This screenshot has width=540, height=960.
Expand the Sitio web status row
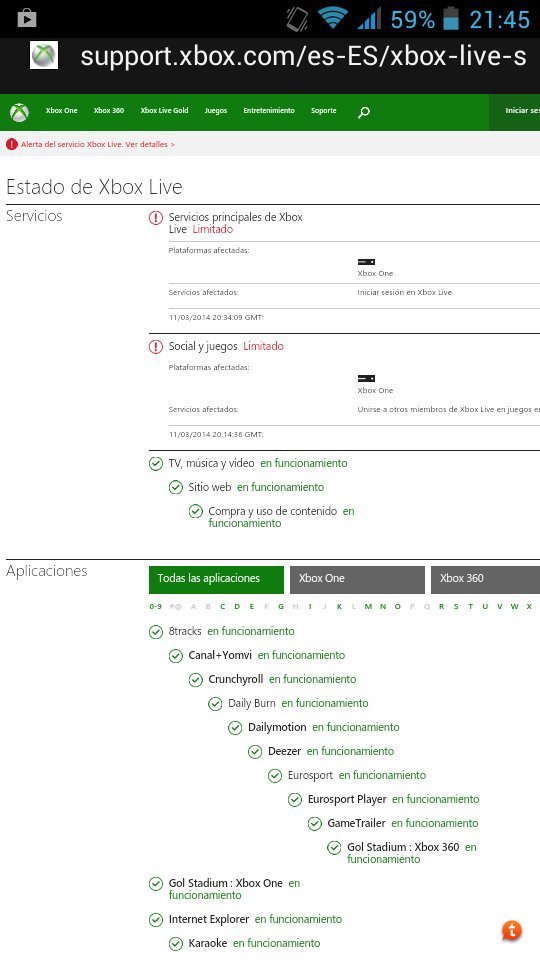pos(246,487)
